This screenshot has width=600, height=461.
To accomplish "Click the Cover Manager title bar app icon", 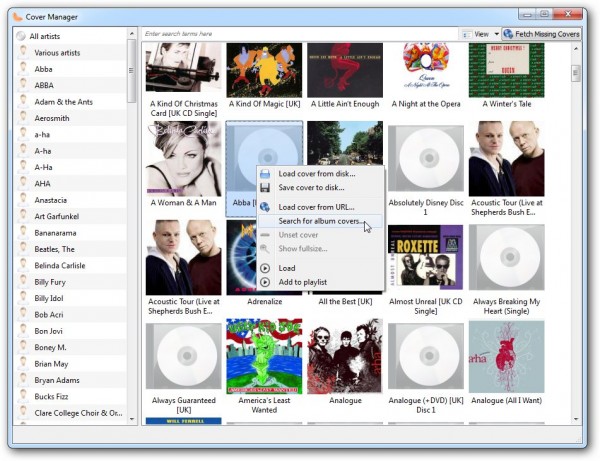I will tap(17, 16).
